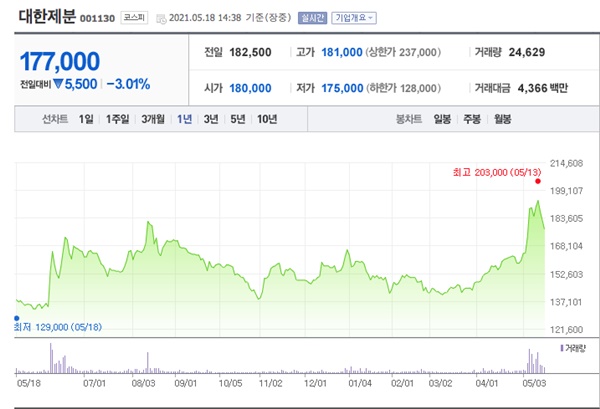This screenshot has height=409, width=600.
Task: Click the 대한제분 stock name
Action: (47, 16)
